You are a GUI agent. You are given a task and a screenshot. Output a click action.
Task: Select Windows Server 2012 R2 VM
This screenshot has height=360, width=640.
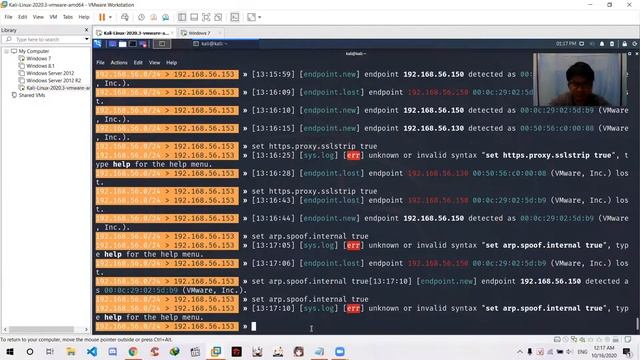(53, 80)
